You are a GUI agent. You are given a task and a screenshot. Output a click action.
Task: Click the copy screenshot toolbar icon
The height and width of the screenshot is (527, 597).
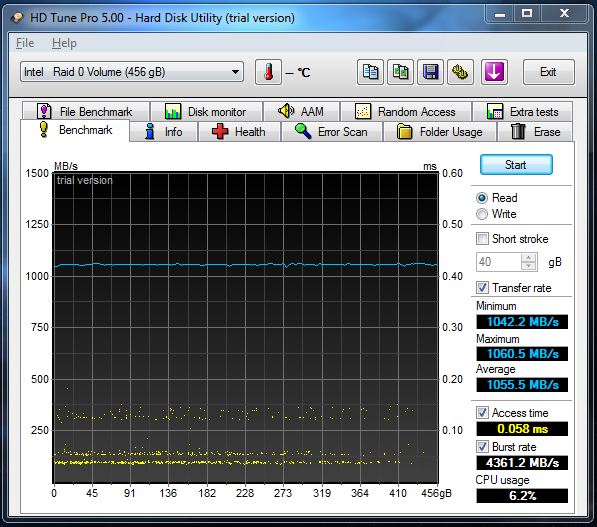[400, 72]
